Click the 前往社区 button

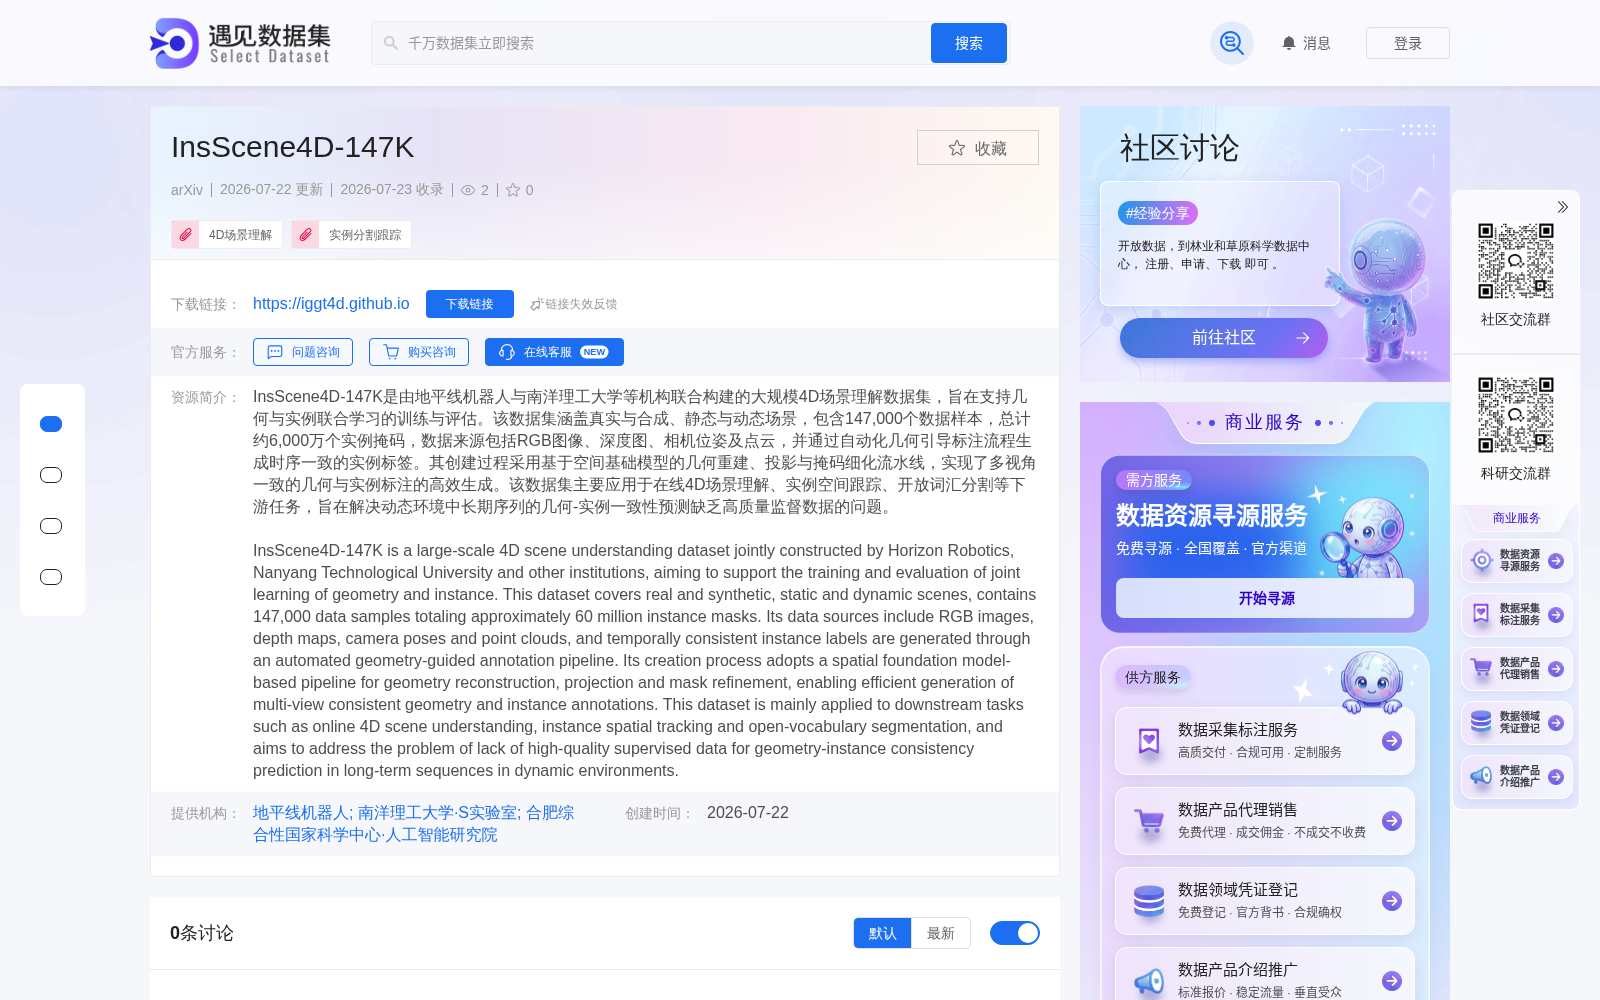coord(1224,338)
